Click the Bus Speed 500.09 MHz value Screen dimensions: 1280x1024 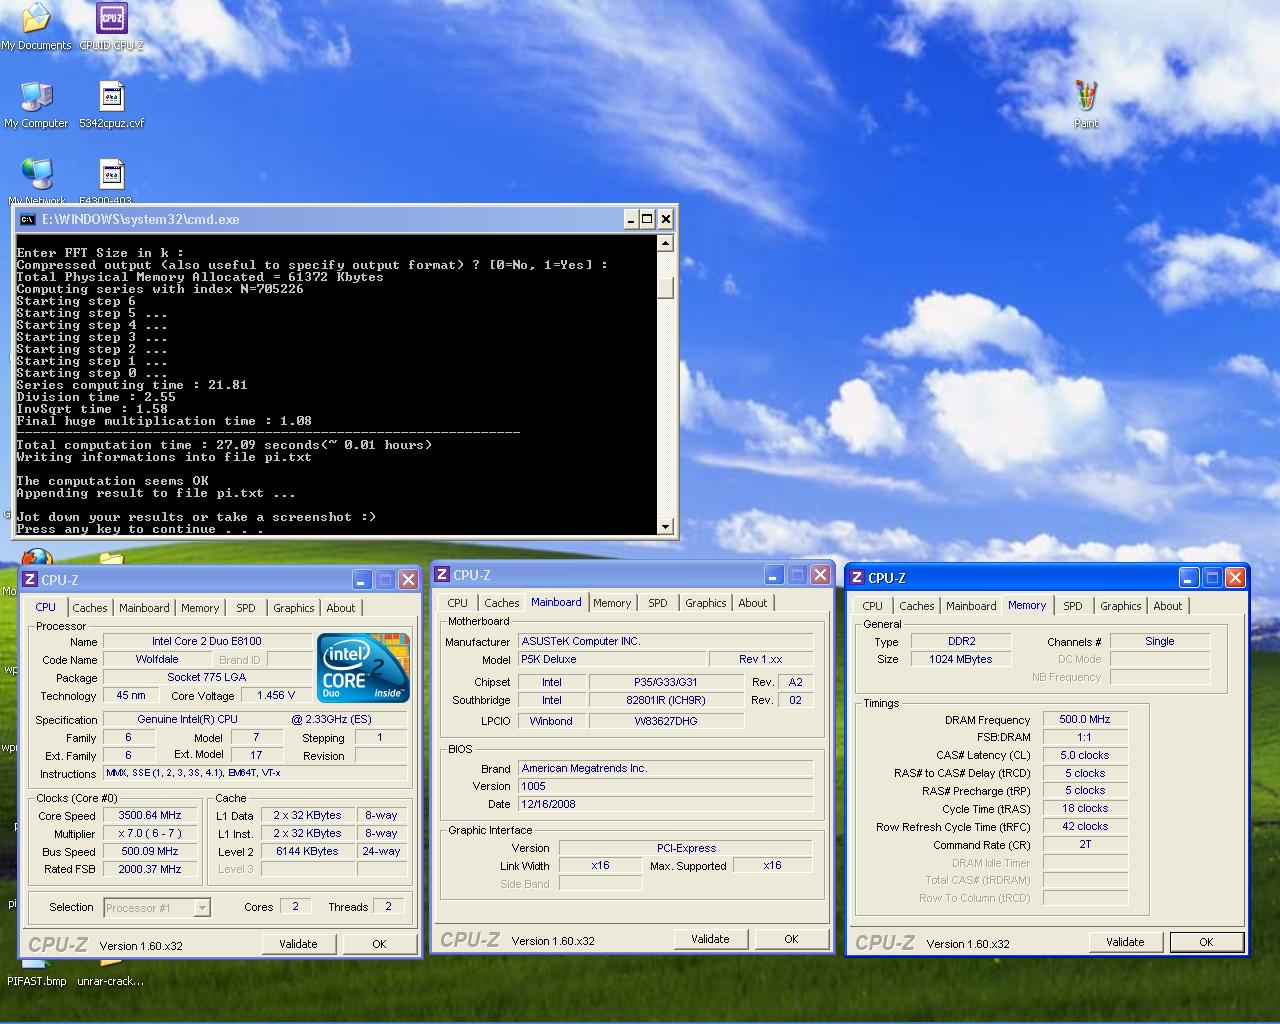click(x=150, y=851)
